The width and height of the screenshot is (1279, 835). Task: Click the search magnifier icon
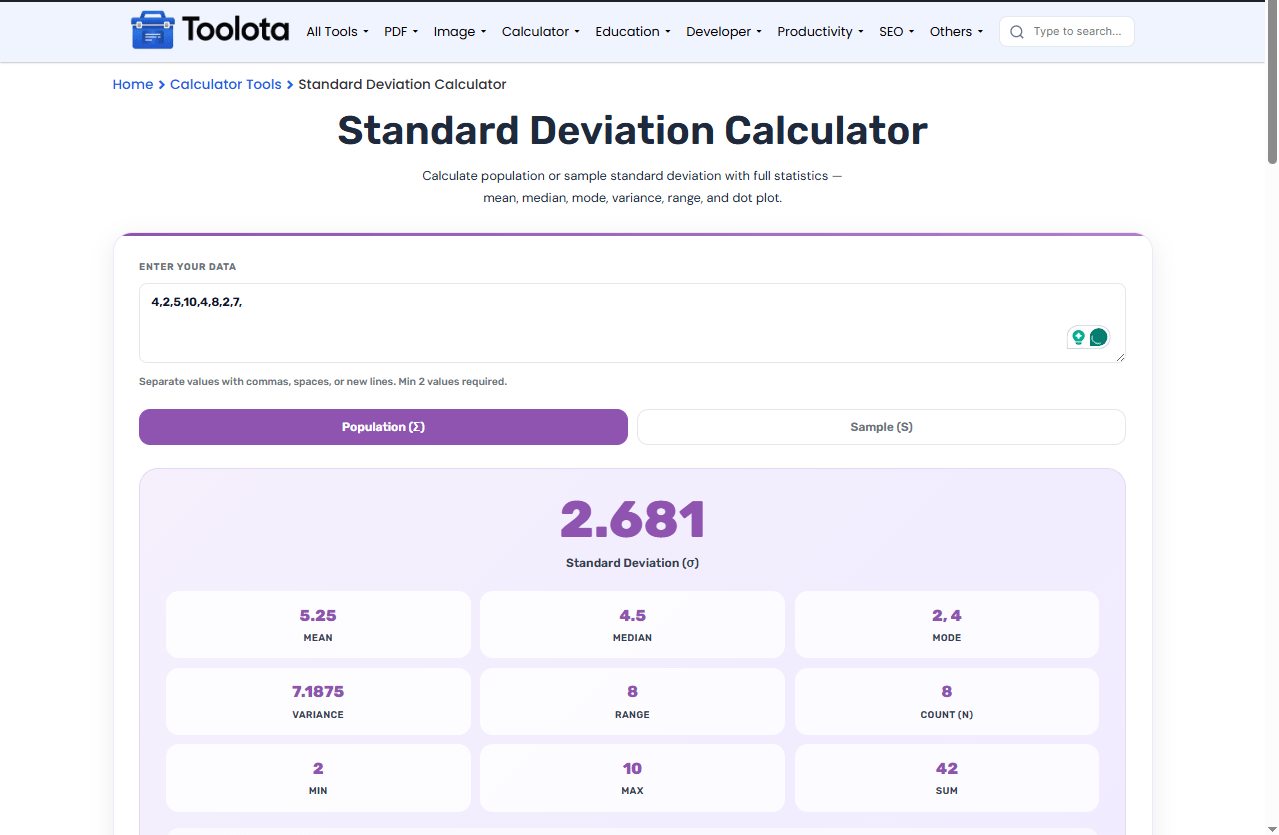1017,32
